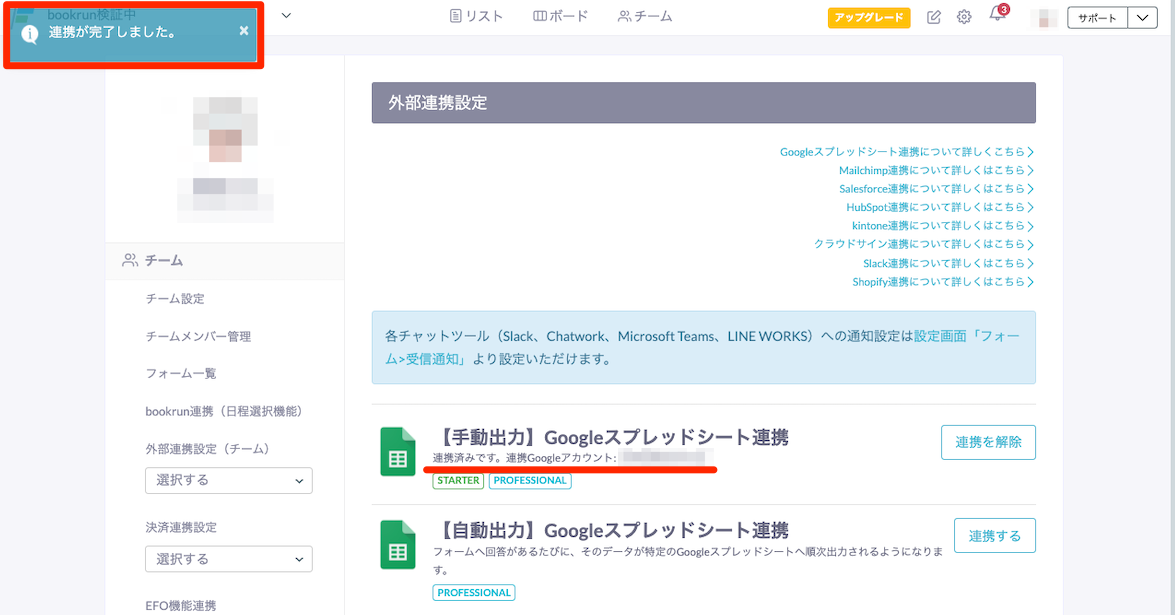Expand the サポート dropdown arrow

1142,17
